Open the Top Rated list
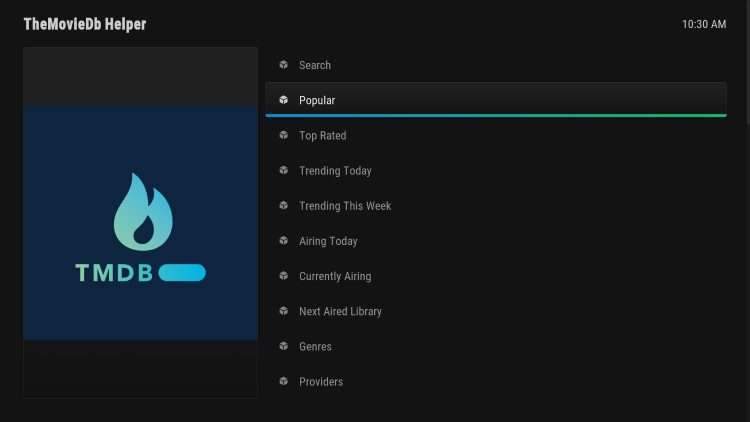The height and width of the screenshot is (422, 750). click(496, 135)
